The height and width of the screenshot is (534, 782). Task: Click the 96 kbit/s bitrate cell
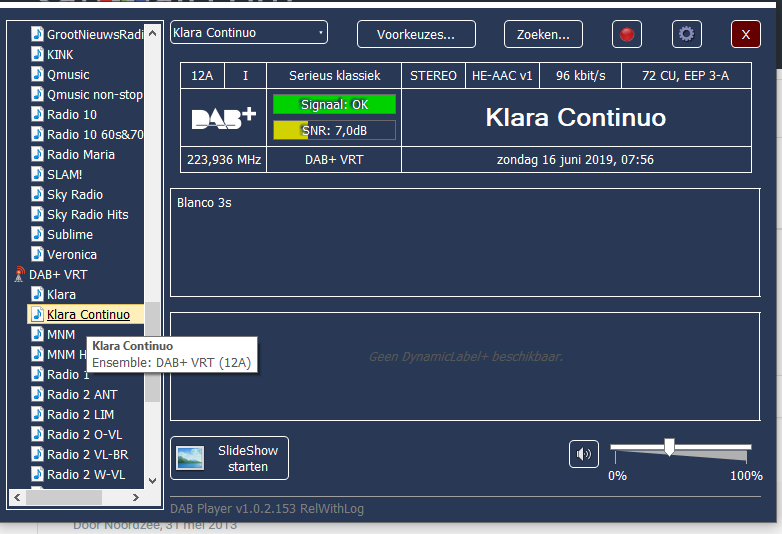[581, 75]
